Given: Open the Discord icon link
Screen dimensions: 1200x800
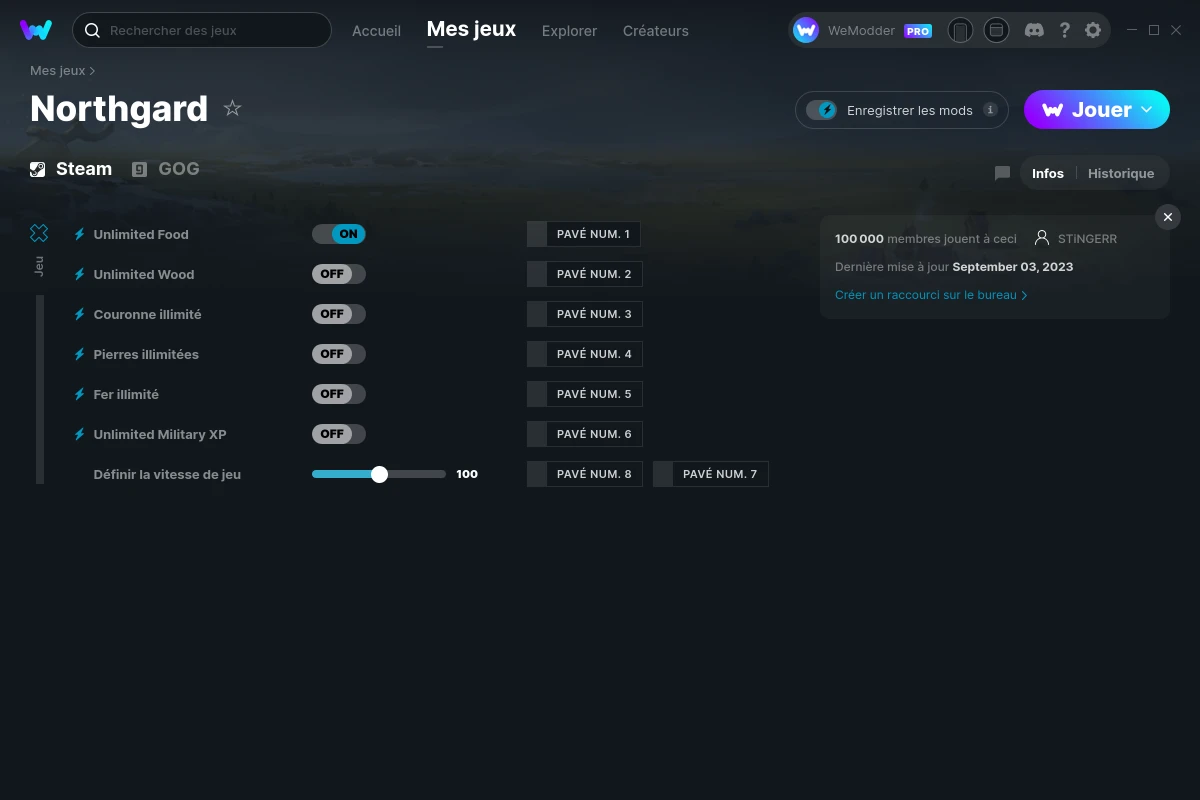Looking at the screenshot, I should pyautogui.click(x=1035, y=30).
